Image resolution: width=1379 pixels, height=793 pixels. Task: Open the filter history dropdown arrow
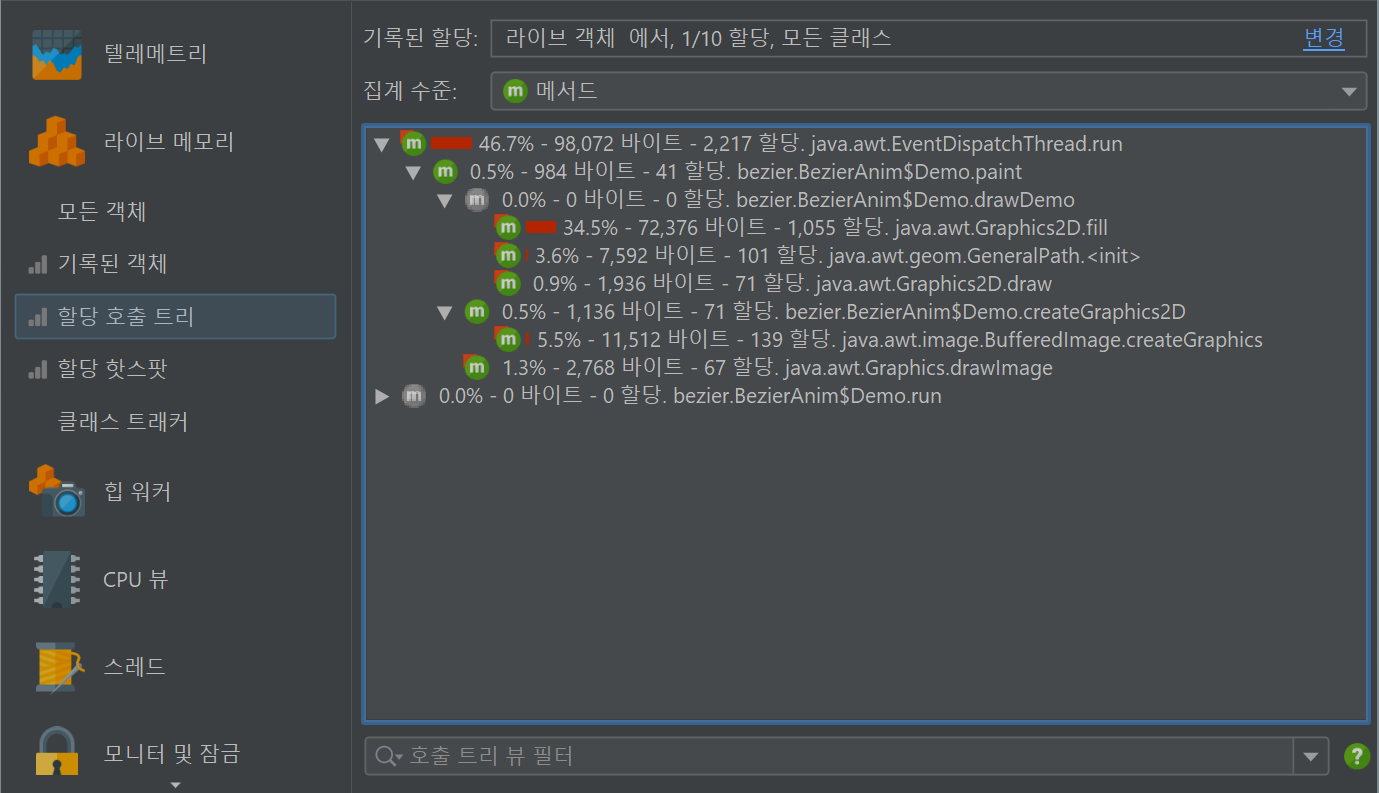point(1311,757)
